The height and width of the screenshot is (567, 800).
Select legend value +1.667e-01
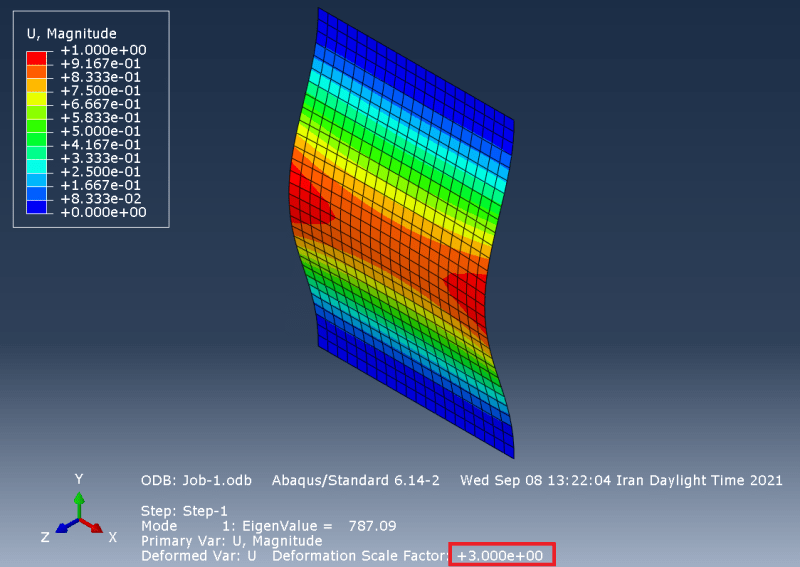point(101,185)
